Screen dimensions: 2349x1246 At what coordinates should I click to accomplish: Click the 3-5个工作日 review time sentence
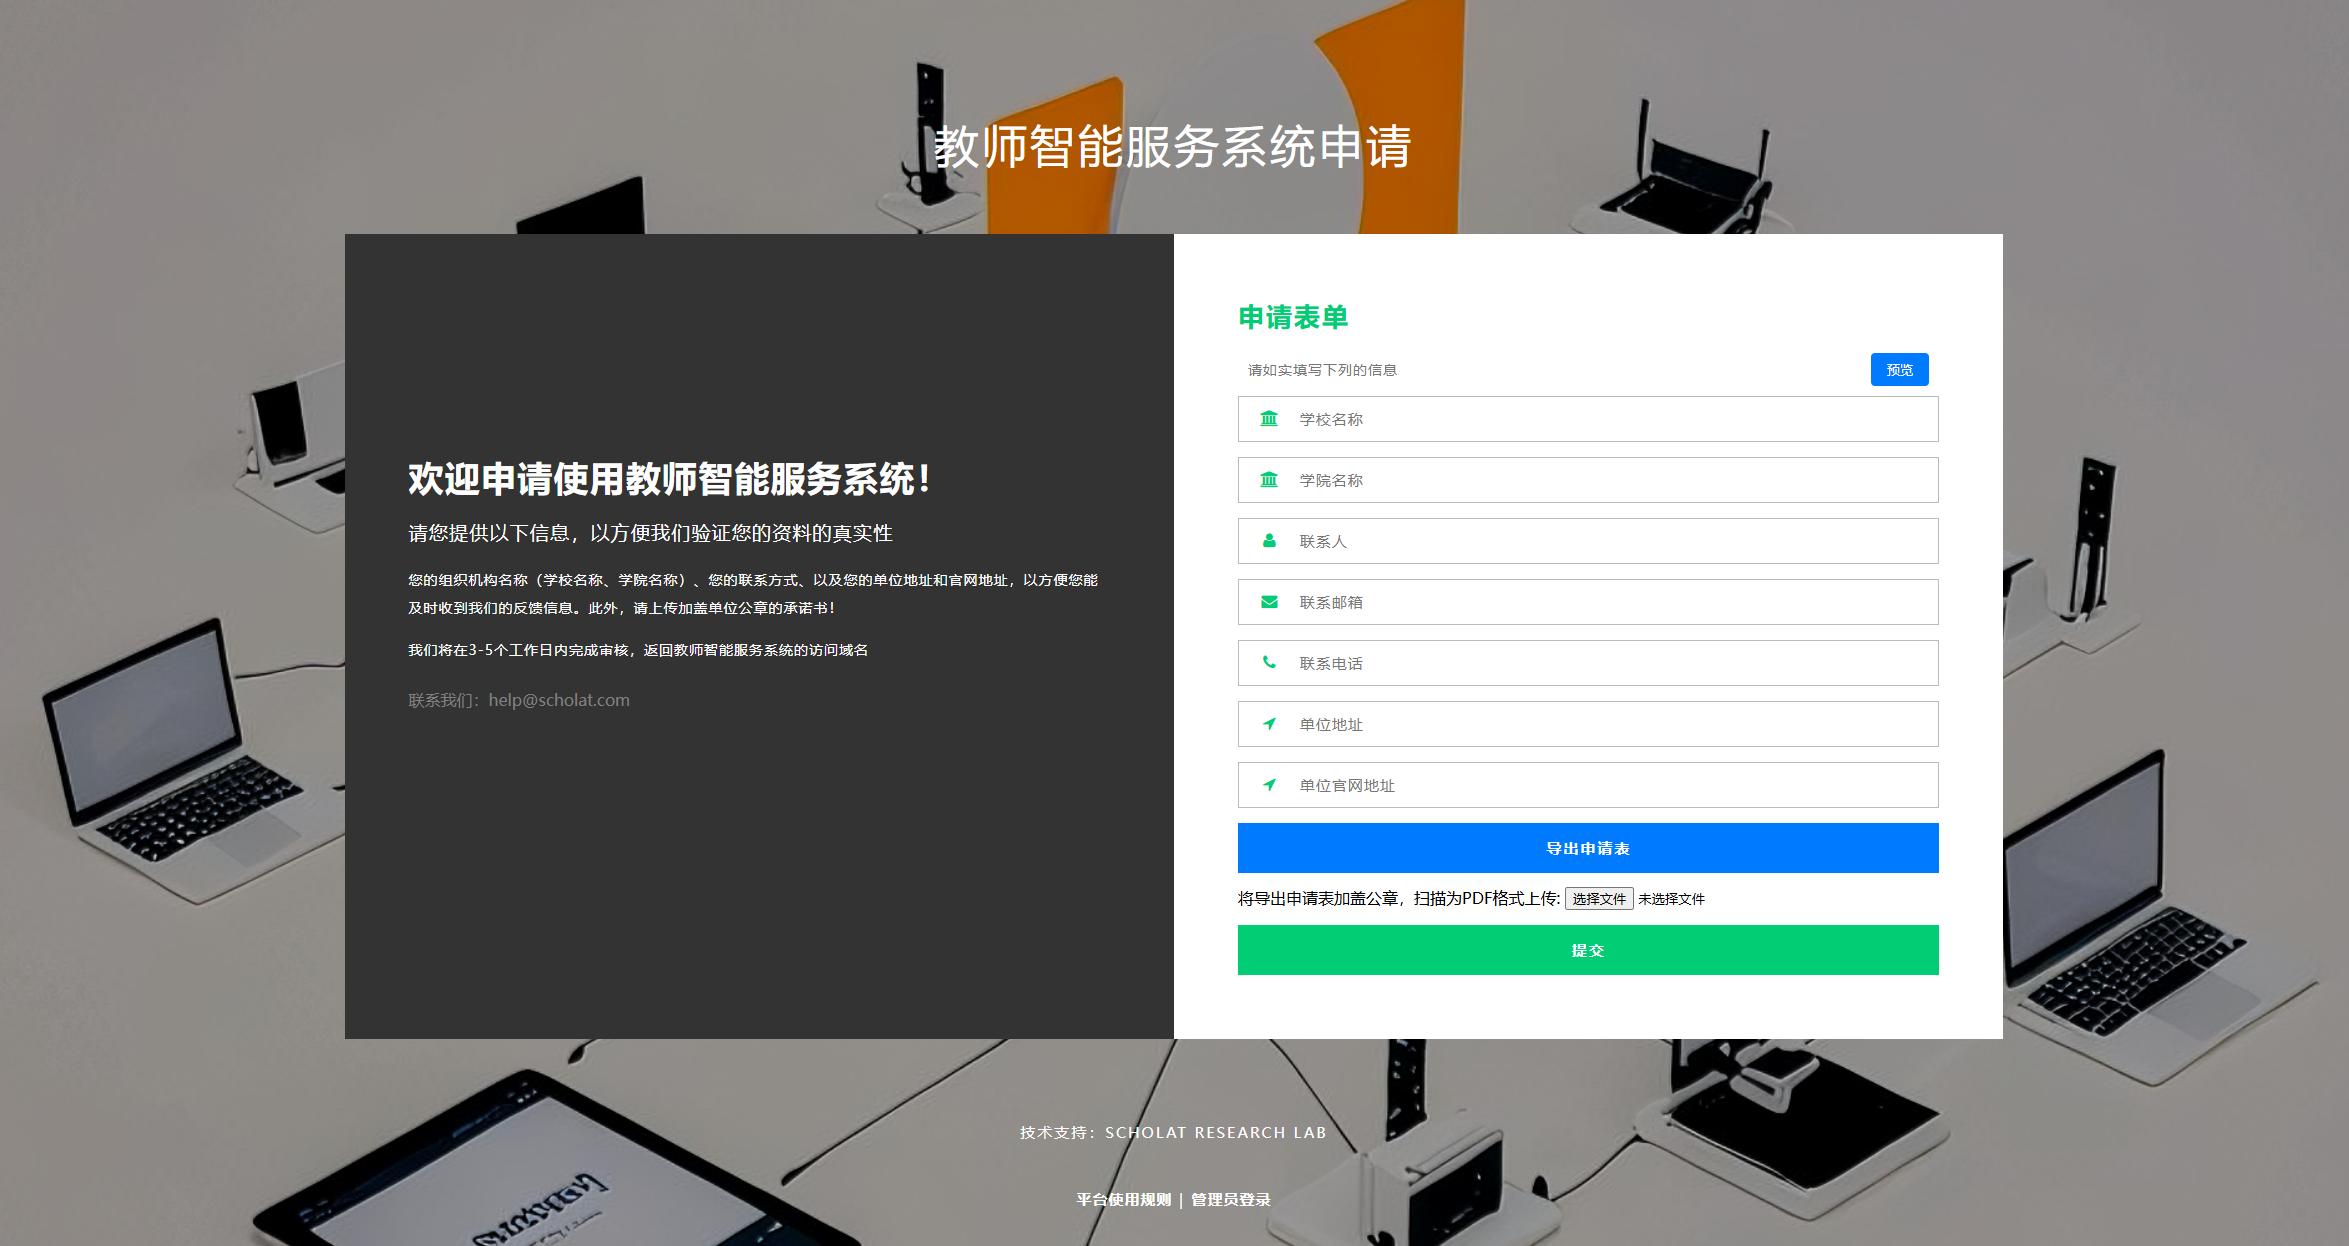(638, 650)
